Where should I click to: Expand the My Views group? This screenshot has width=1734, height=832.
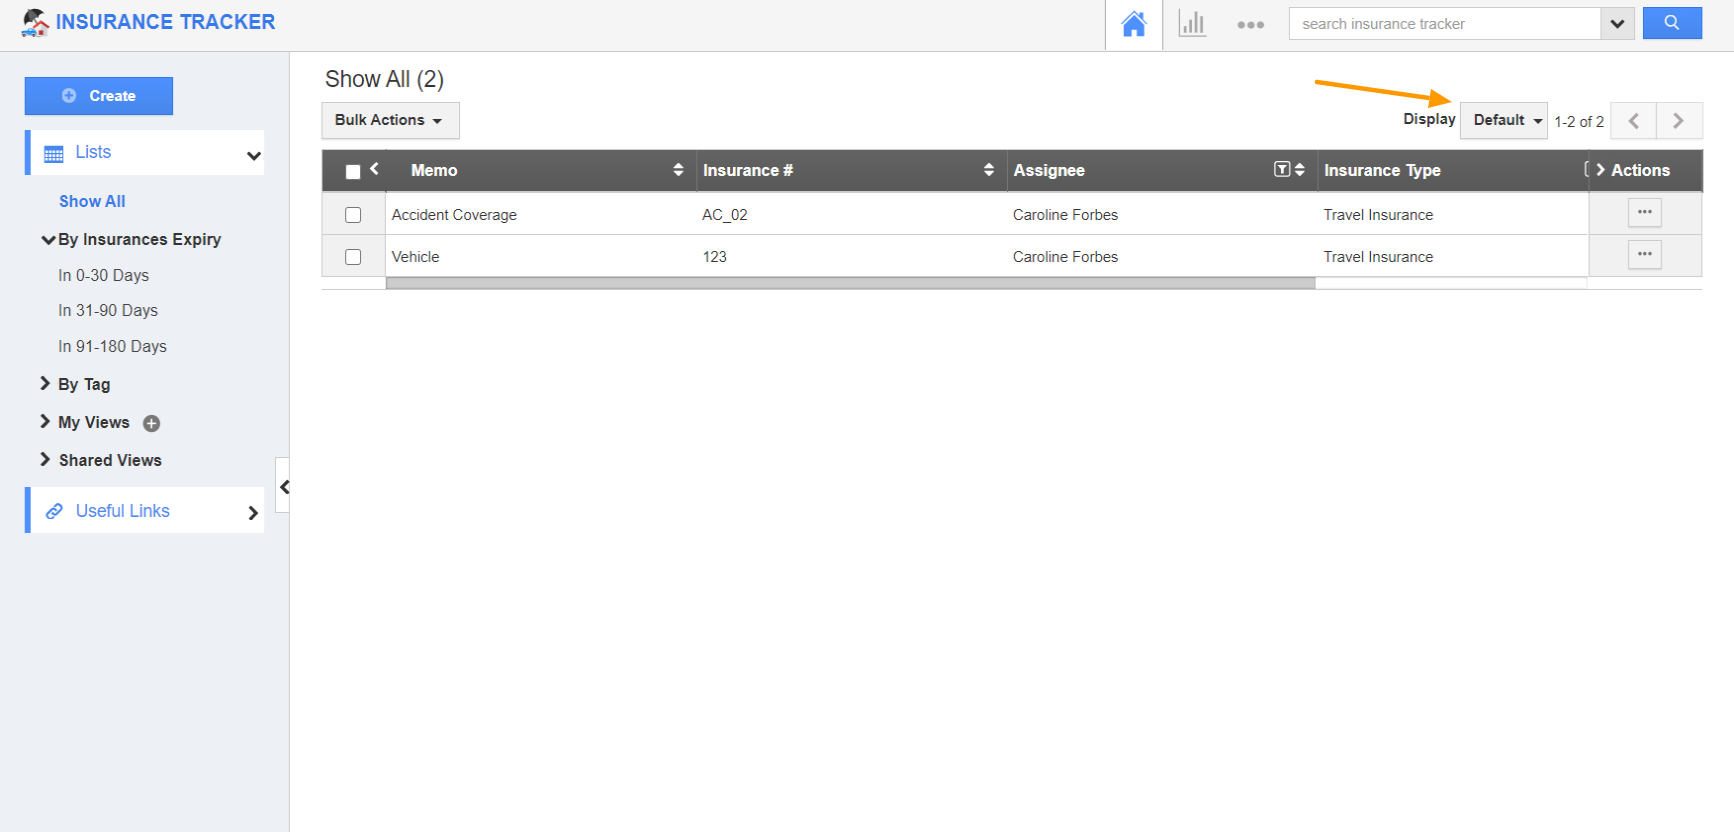(45, 421)
